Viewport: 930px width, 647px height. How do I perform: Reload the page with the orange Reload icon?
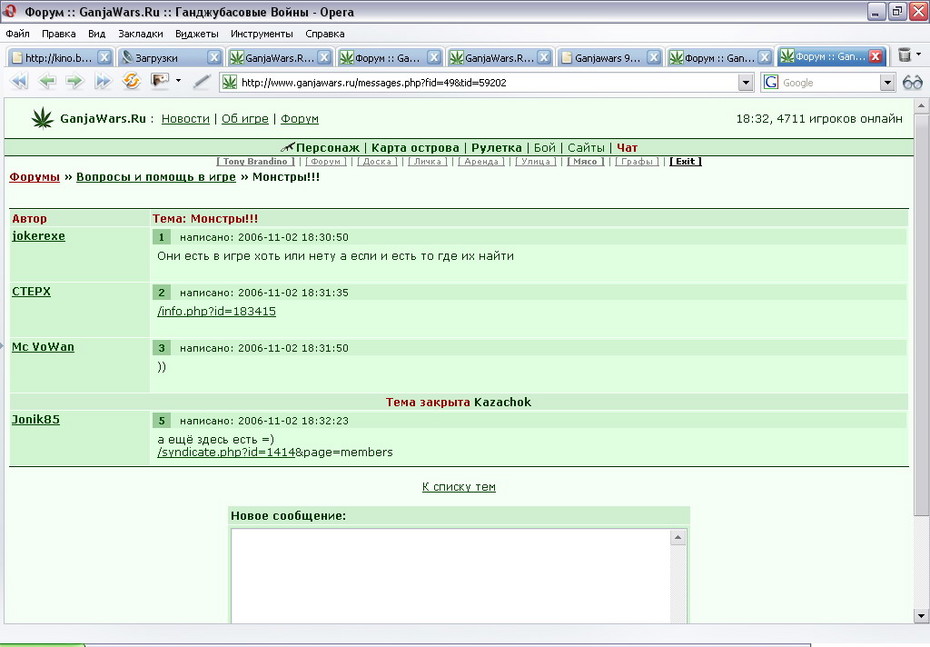(131, 81)
